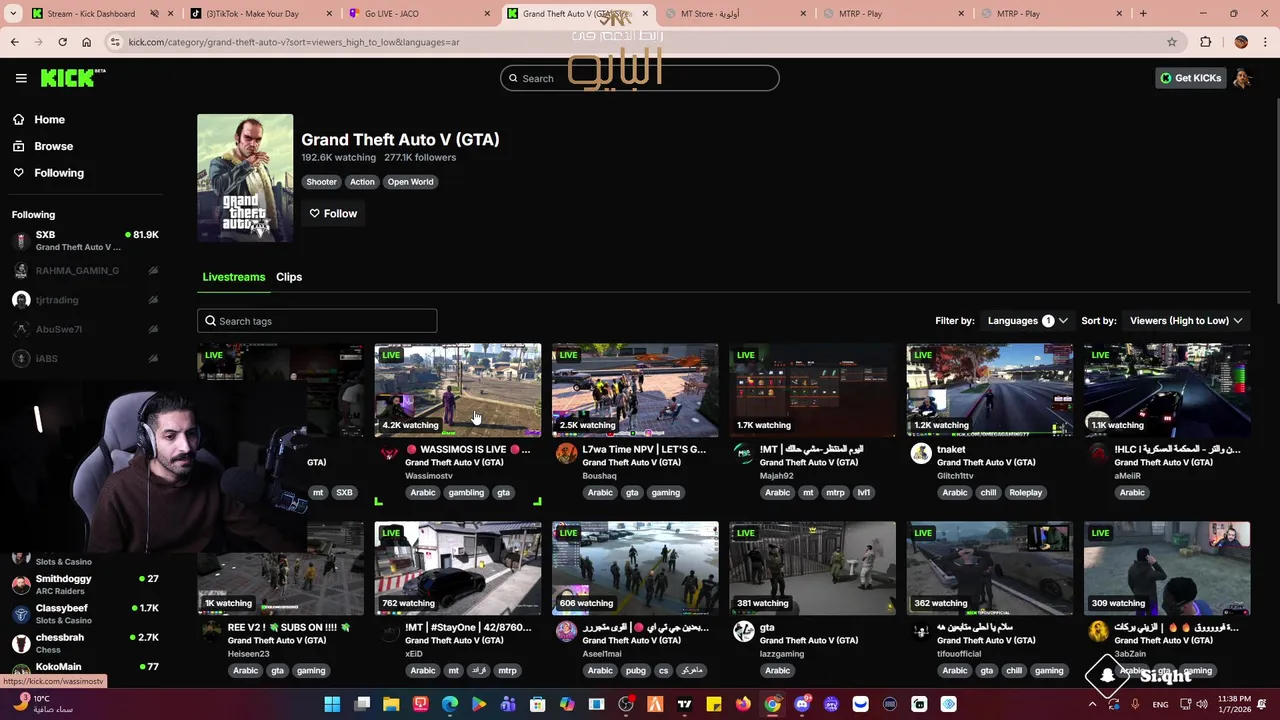
Task: Click the gambling tag under Wassimostv
Action: 466,493
